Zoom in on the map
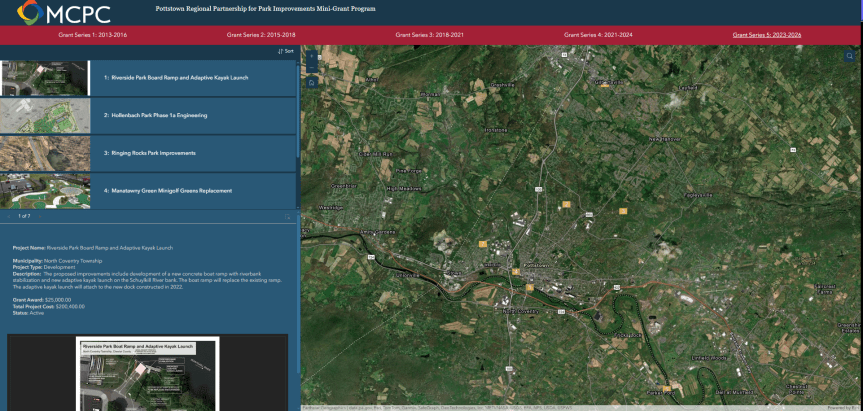The height and width of the screenshot is (411, 863). [311, 54]
